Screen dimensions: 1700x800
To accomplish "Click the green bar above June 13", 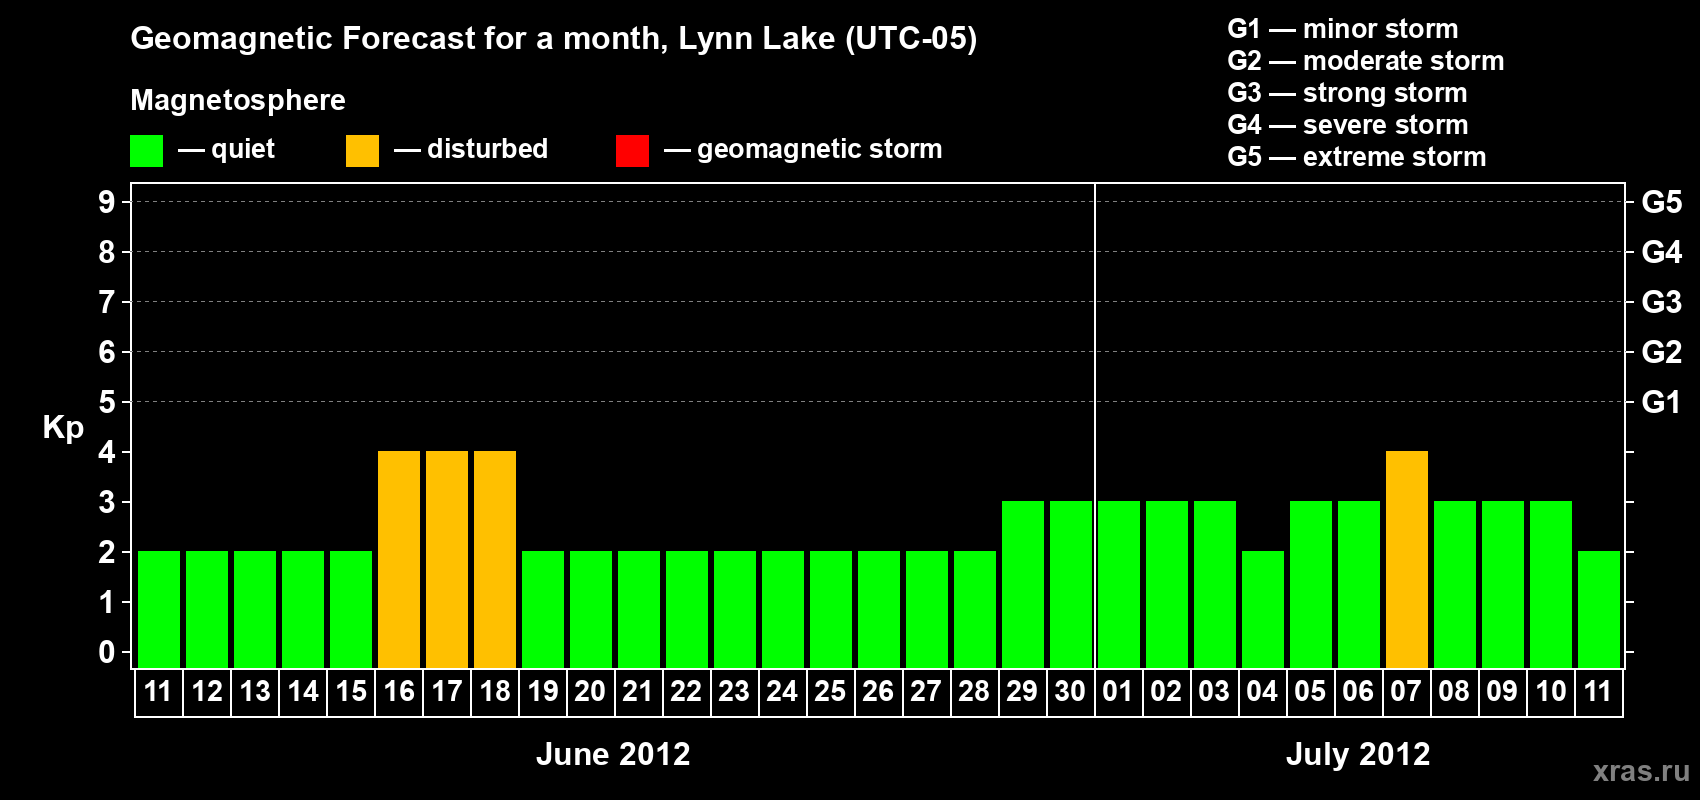I will click(x=255, y=609).
